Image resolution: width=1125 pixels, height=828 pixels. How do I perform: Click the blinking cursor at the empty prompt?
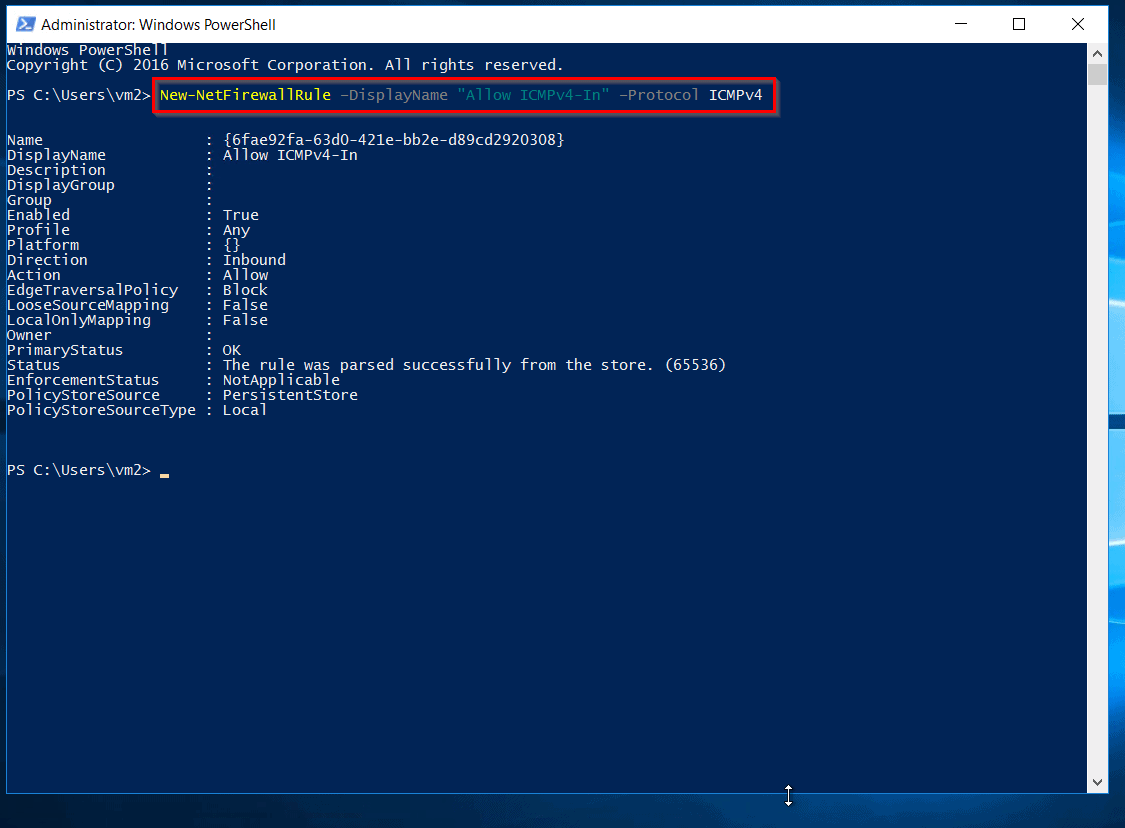pyautogui.click(x=166, y=472)
